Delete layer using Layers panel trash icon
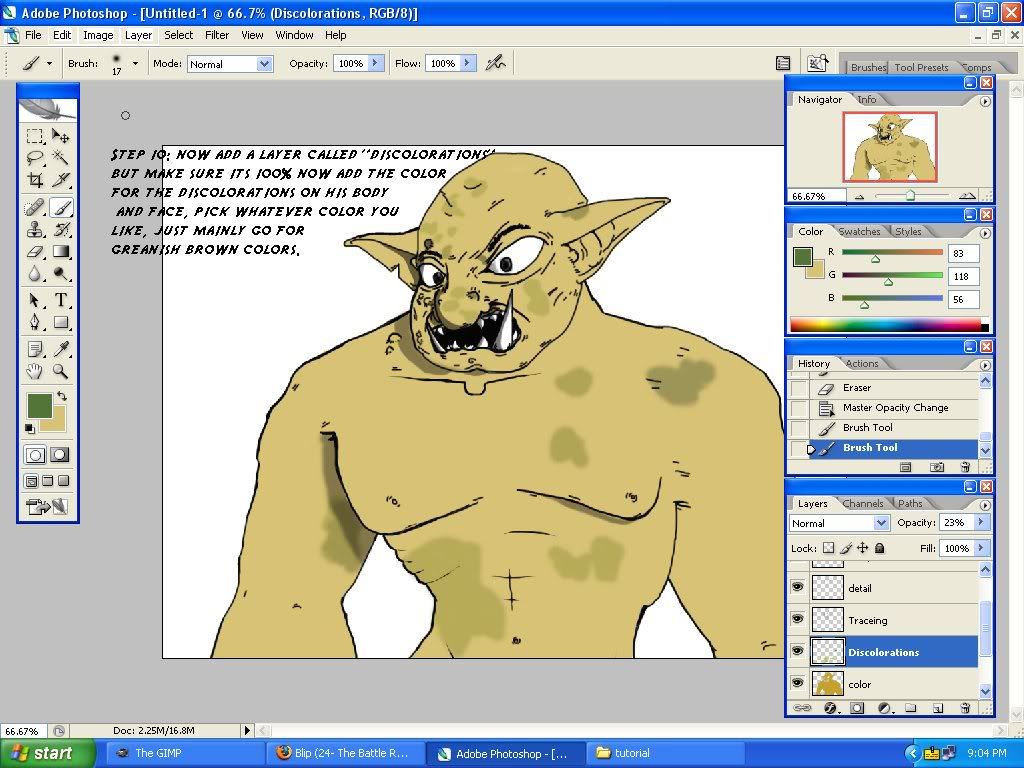 coord(965,708)
